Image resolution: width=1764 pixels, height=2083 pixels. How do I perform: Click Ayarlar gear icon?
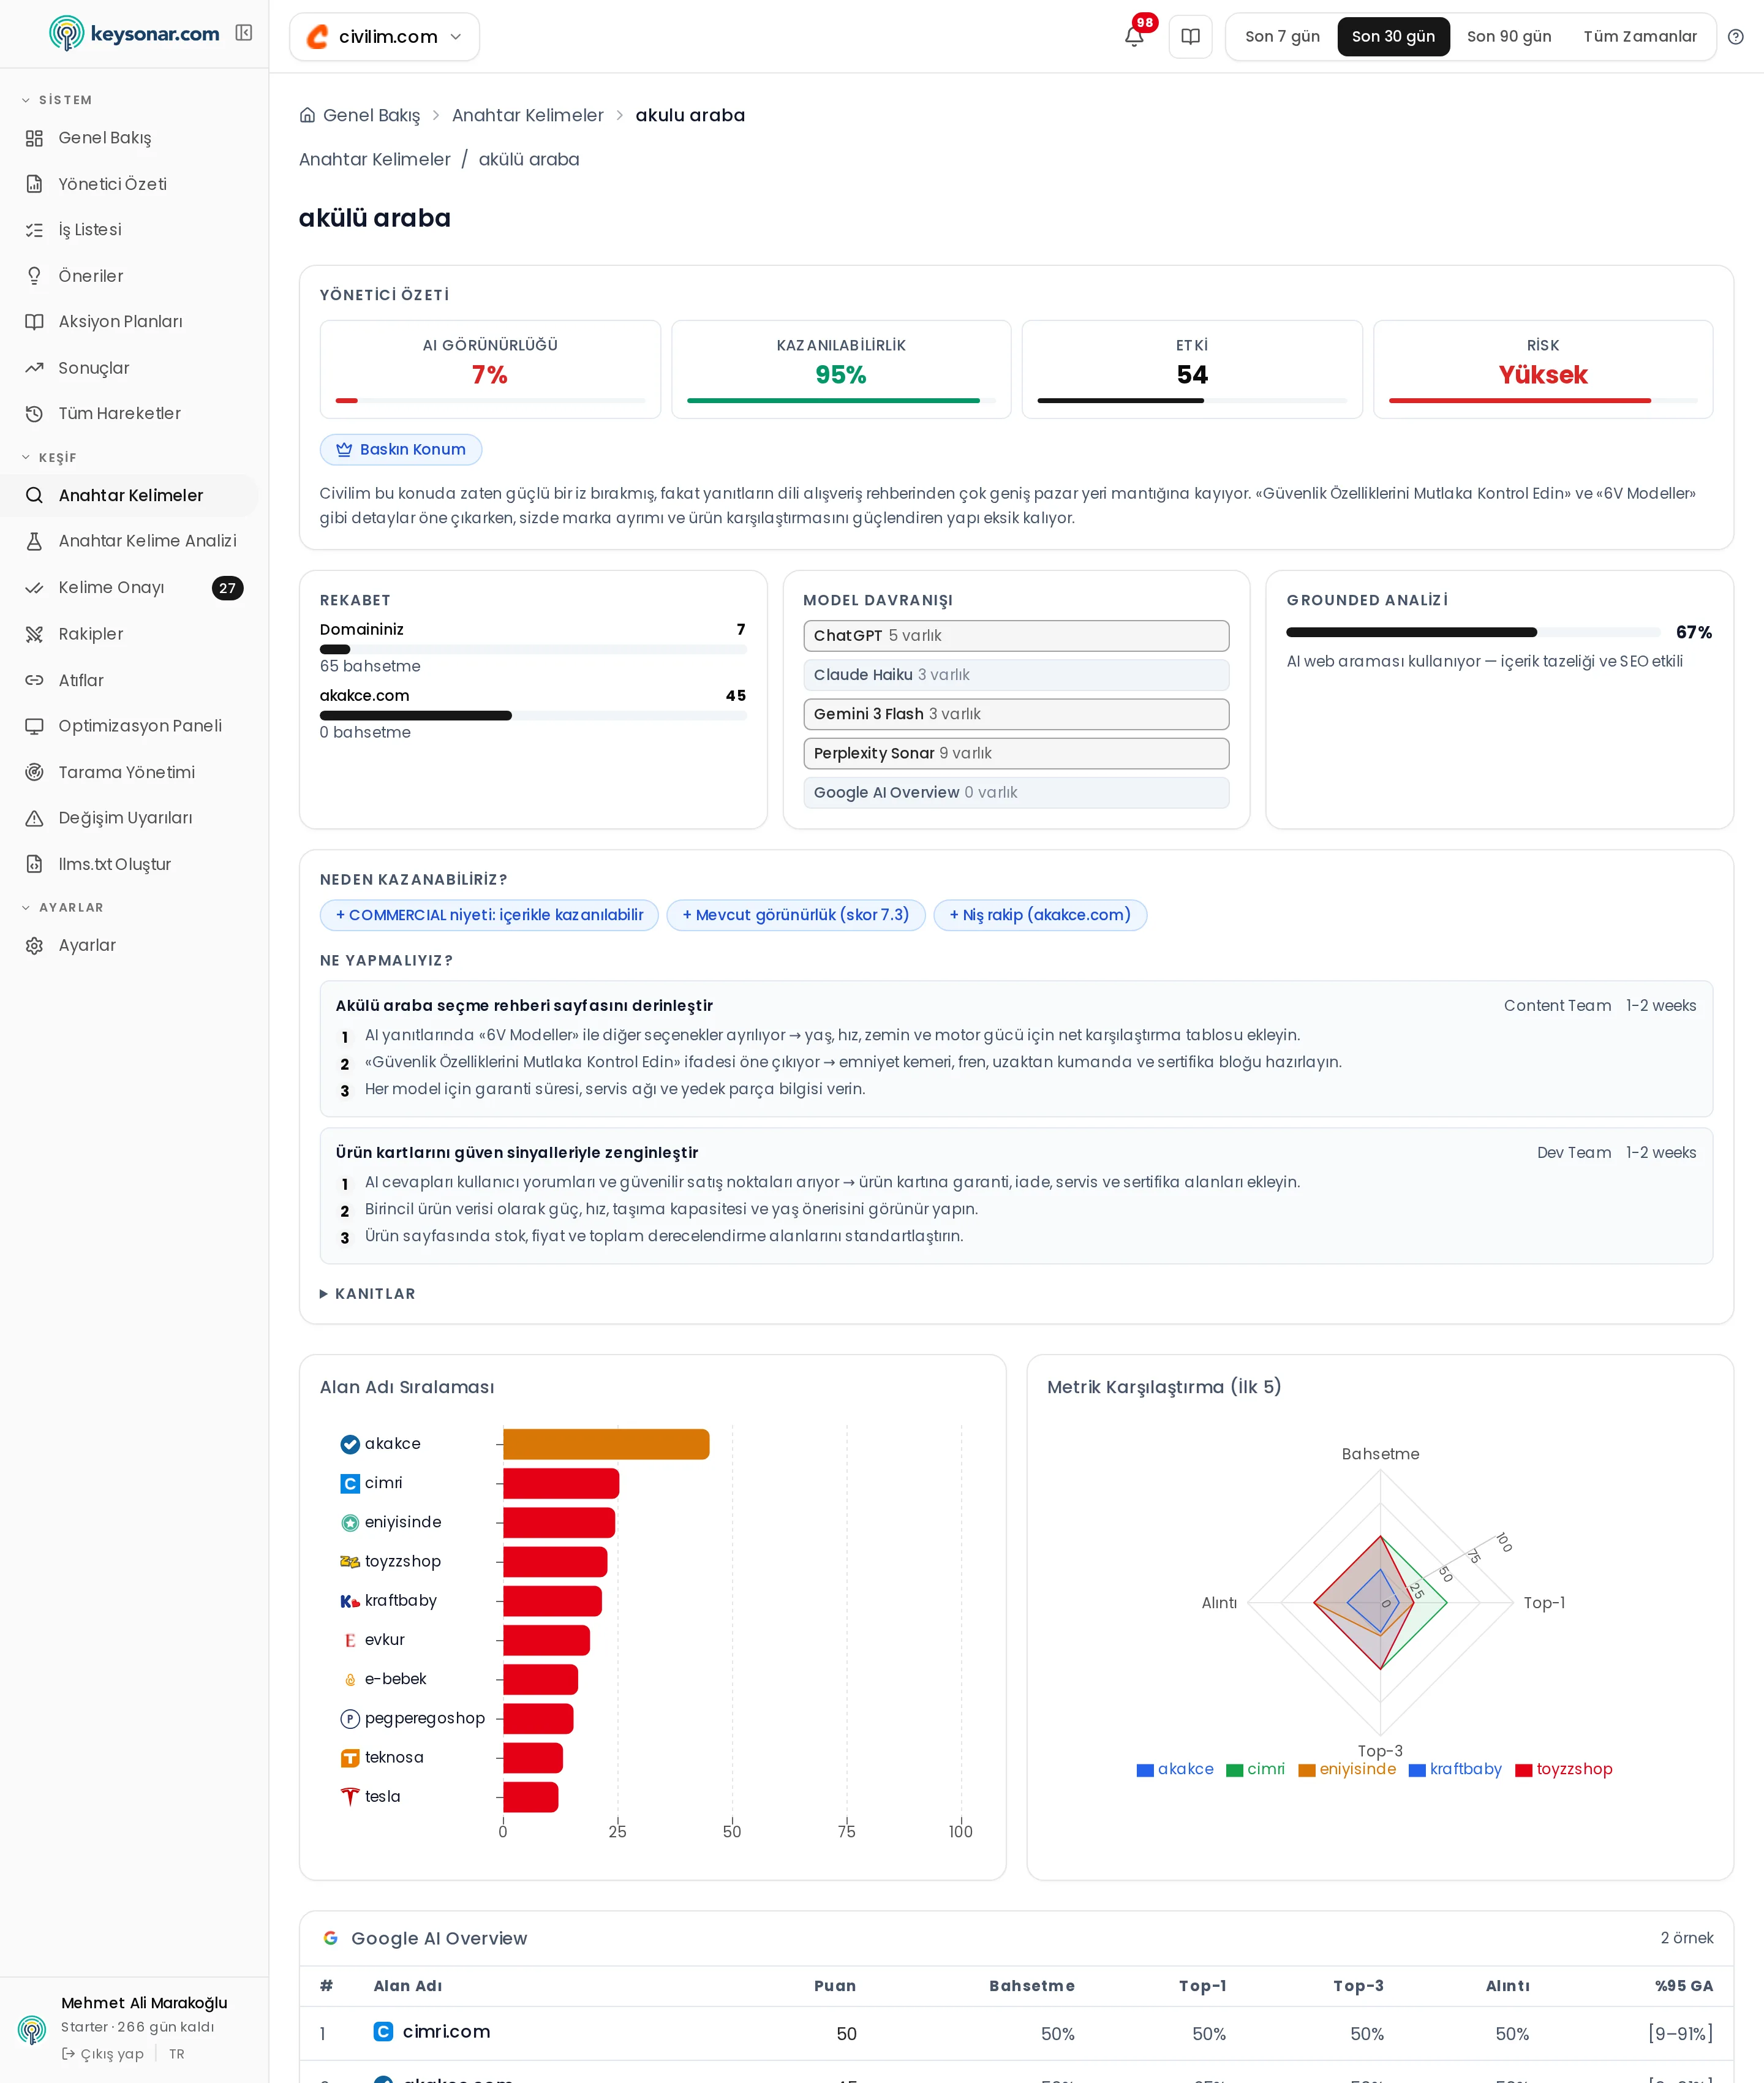pyautogui.click(x=34, y=946)
